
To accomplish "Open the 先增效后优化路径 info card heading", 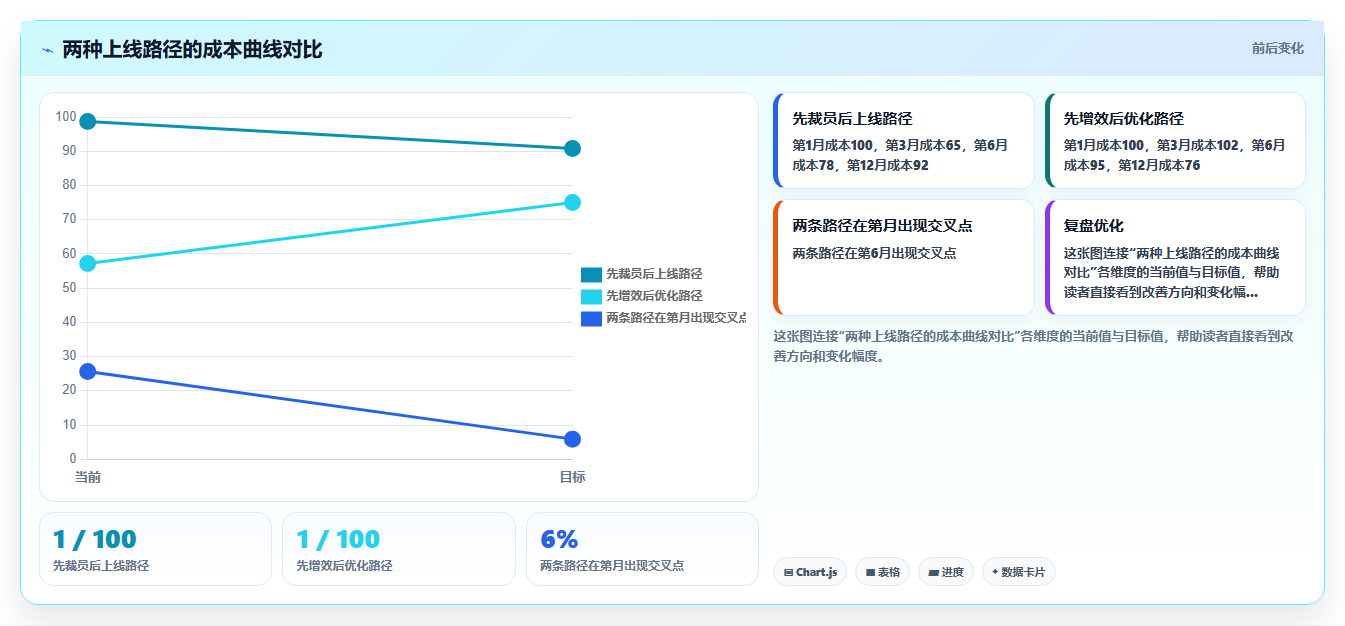I will point(1124,118).
